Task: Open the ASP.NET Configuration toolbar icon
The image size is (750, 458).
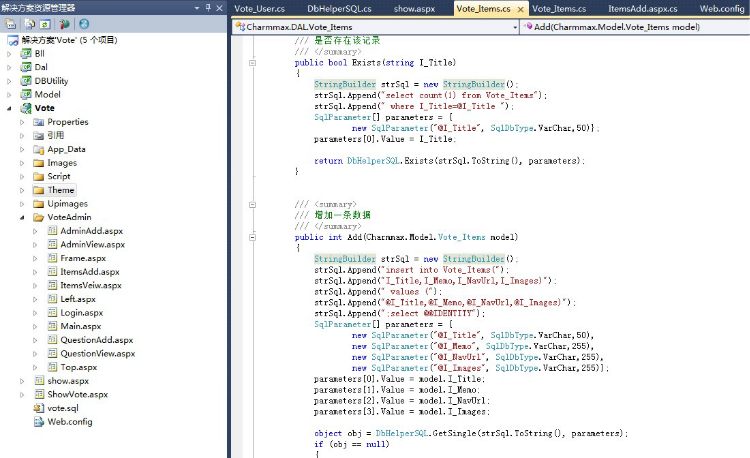Action: 64,24
